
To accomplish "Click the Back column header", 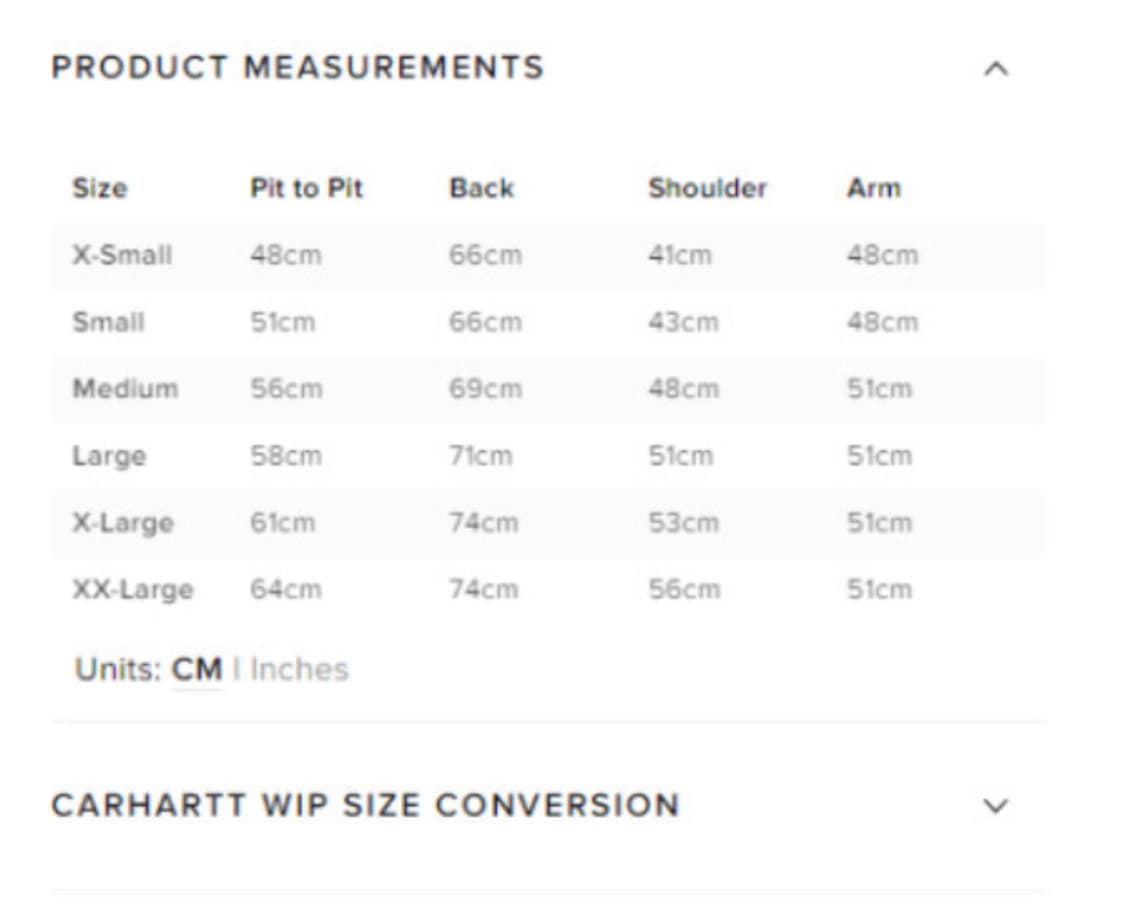I will point(481,188).
